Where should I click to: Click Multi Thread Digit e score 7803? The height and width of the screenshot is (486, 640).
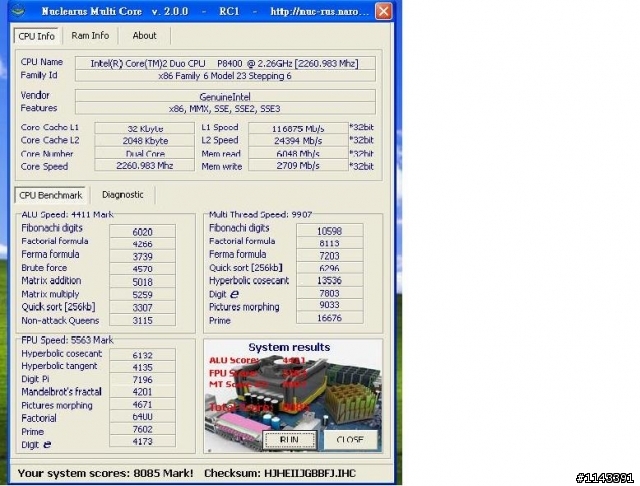(x=329, y=293)
